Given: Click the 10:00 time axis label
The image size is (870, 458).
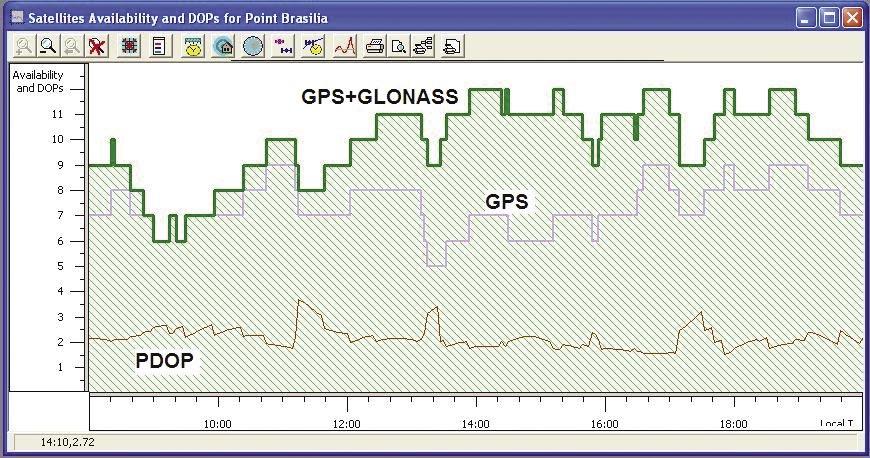Looking at the screenshot, I should (x=218, y=424).
